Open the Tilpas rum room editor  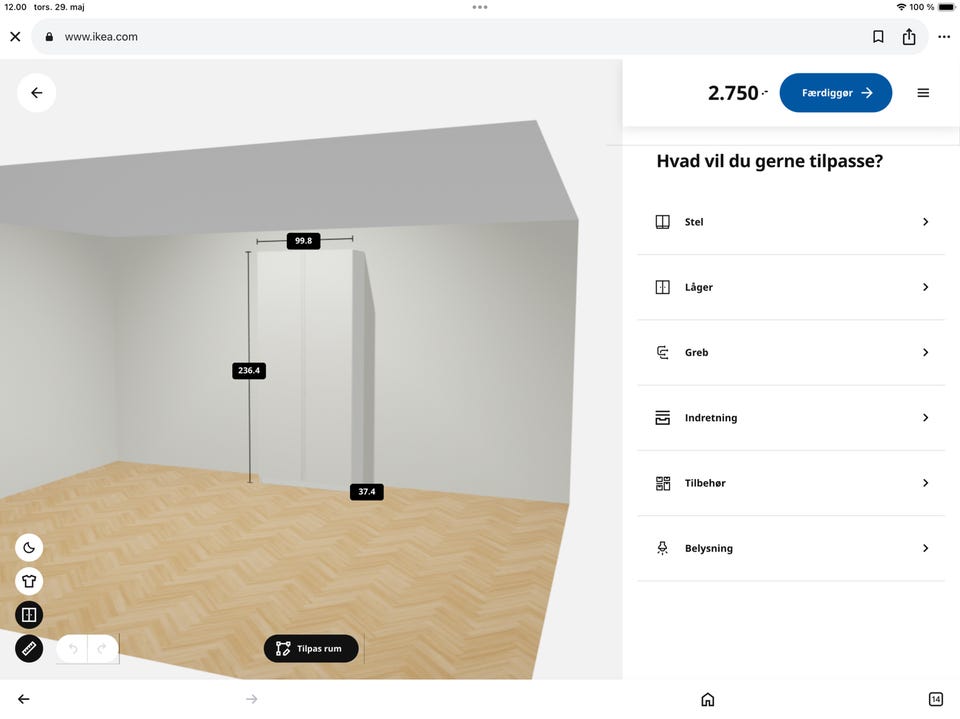tap(311, 649)
